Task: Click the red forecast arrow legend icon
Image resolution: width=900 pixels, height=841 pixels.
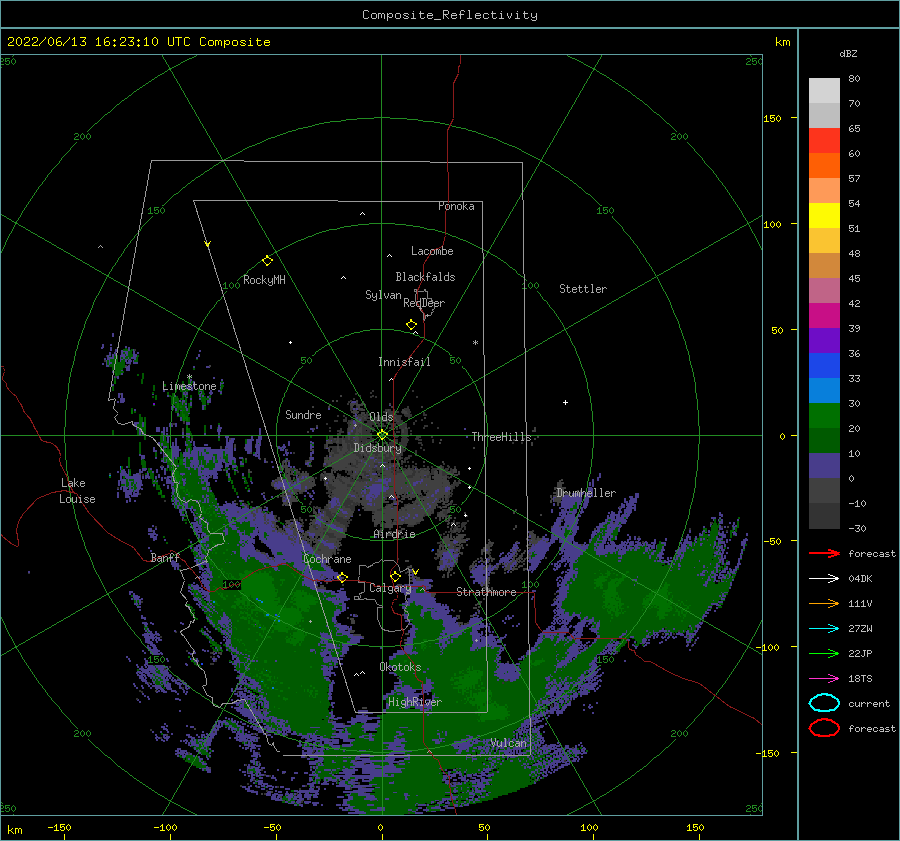Action: pyautogui.click(x=824, y=553)
